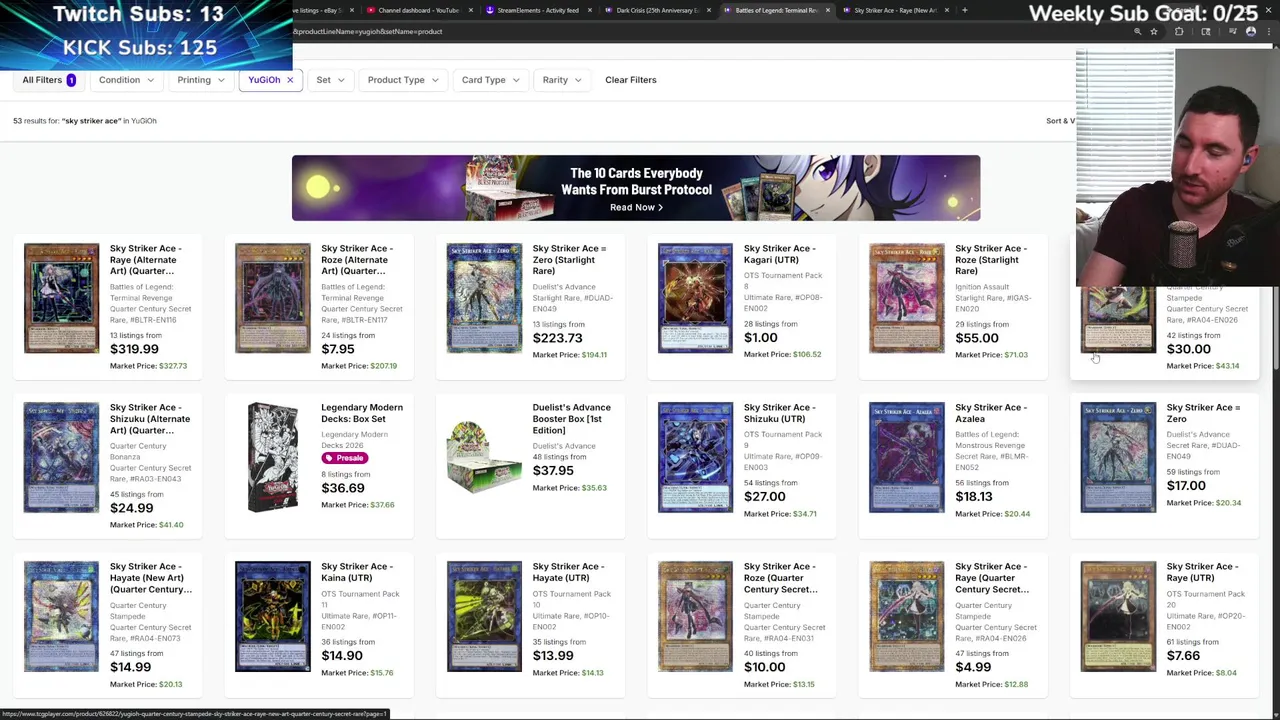This screenshot has width=1280, height=720.
Task: Close the Channel dashboard YouTube tab
Action: [x=471, y=10]
